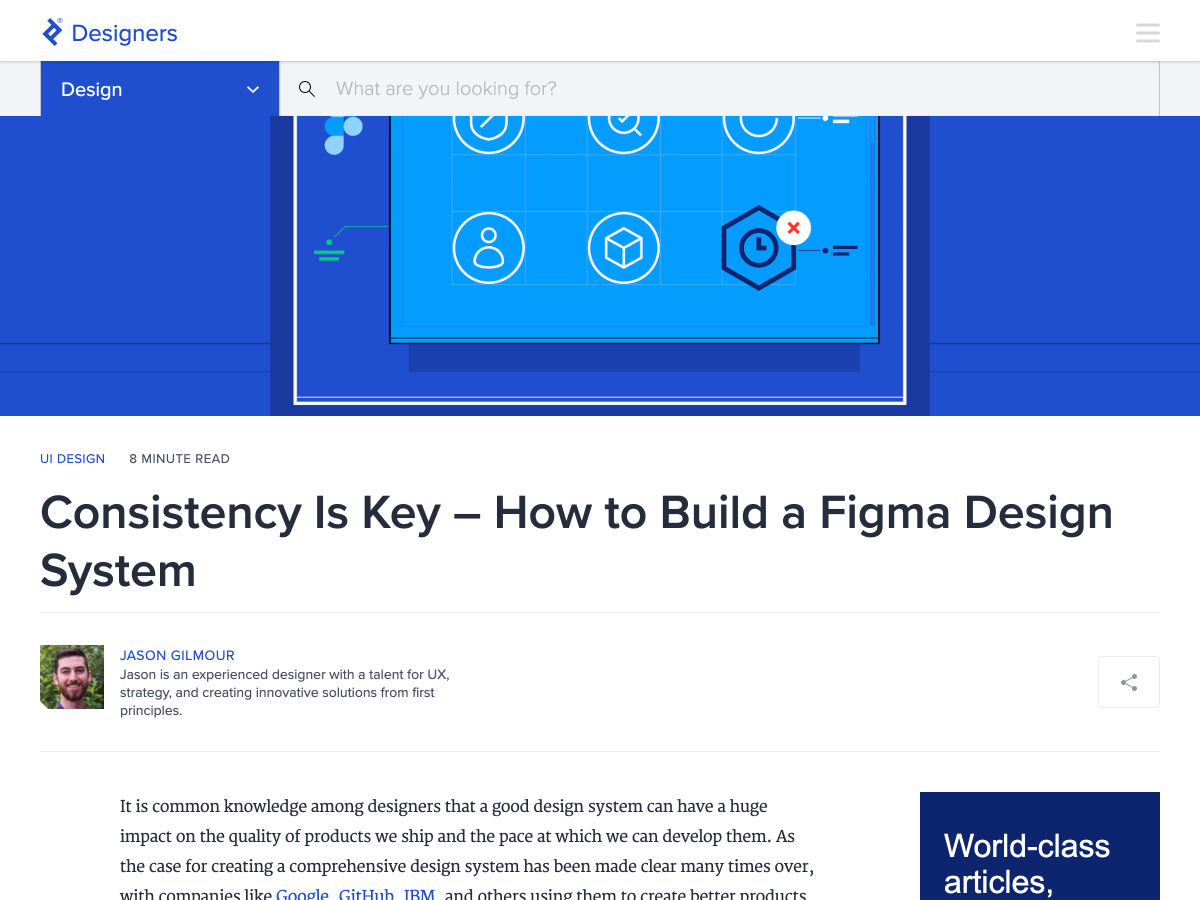This screenshot has width=1200, height=900.
Task: Click the search magnifier icon
Action: 307,89
